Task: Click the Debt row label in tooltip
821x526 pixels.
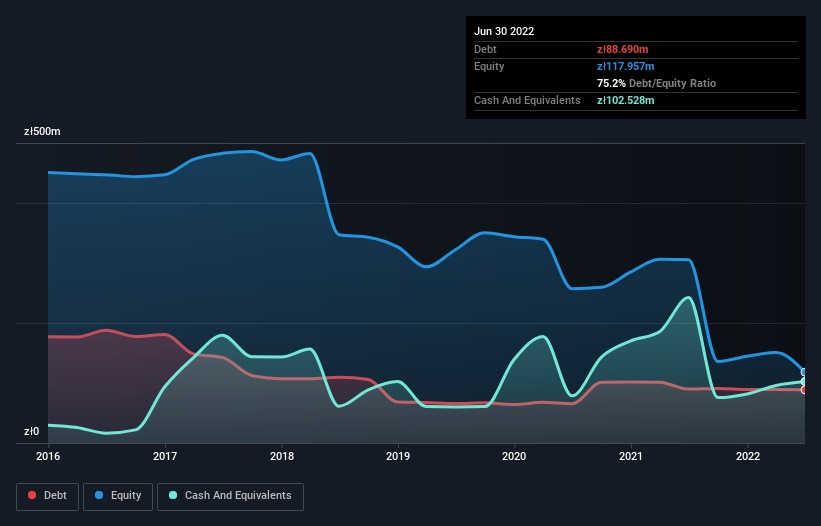Action: pyautogui.click(x=485, y=49)
